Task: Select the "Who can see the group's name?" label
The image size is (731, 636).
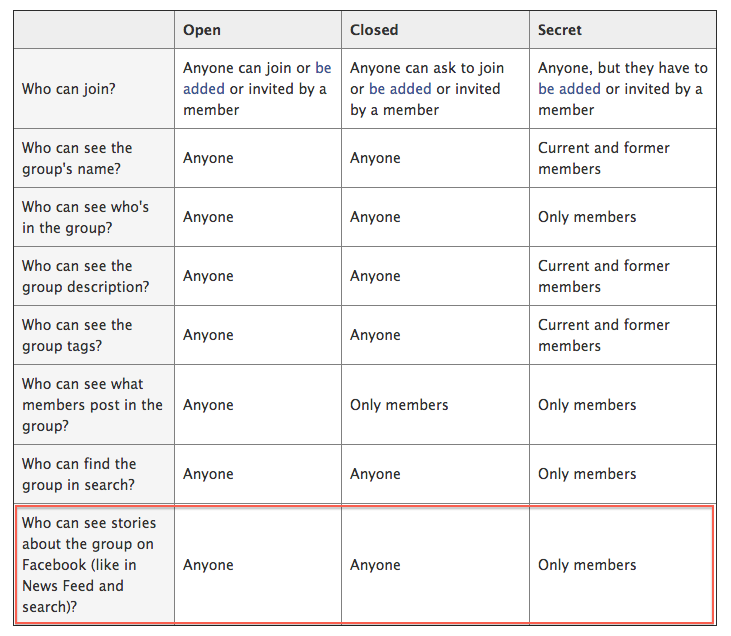Action: 77,158
